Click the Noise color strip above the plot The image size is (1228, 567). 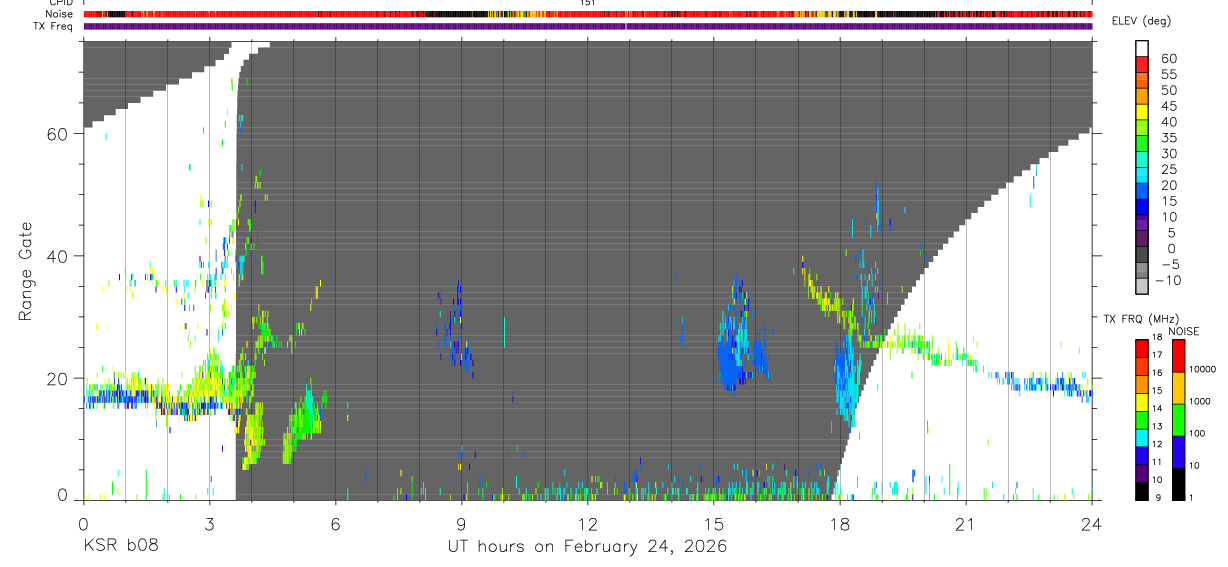tap(587, 15)
